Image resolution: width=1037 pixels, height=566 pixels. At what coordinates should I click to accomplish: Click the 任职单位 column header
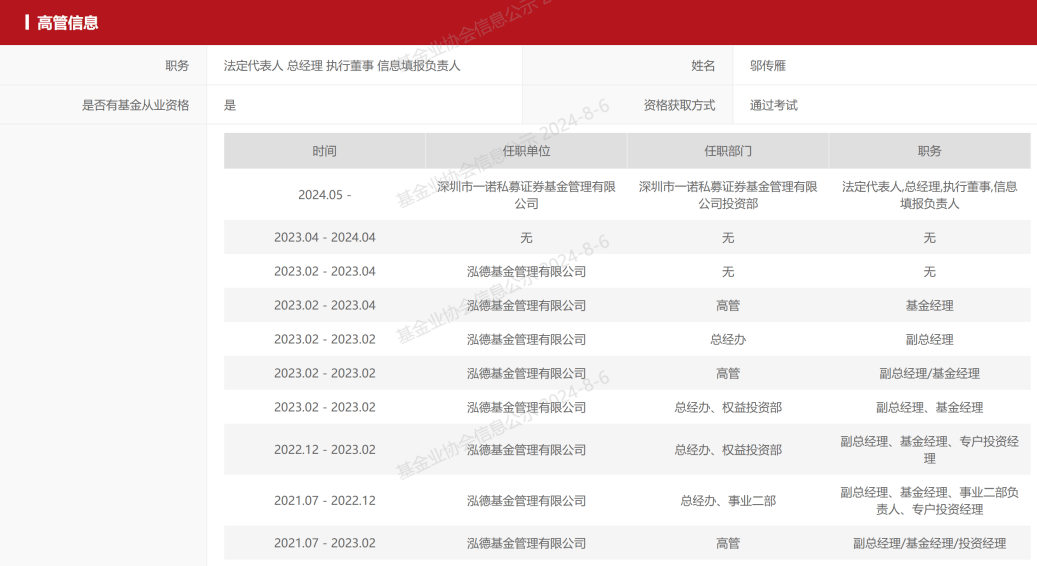click(526, 151)
